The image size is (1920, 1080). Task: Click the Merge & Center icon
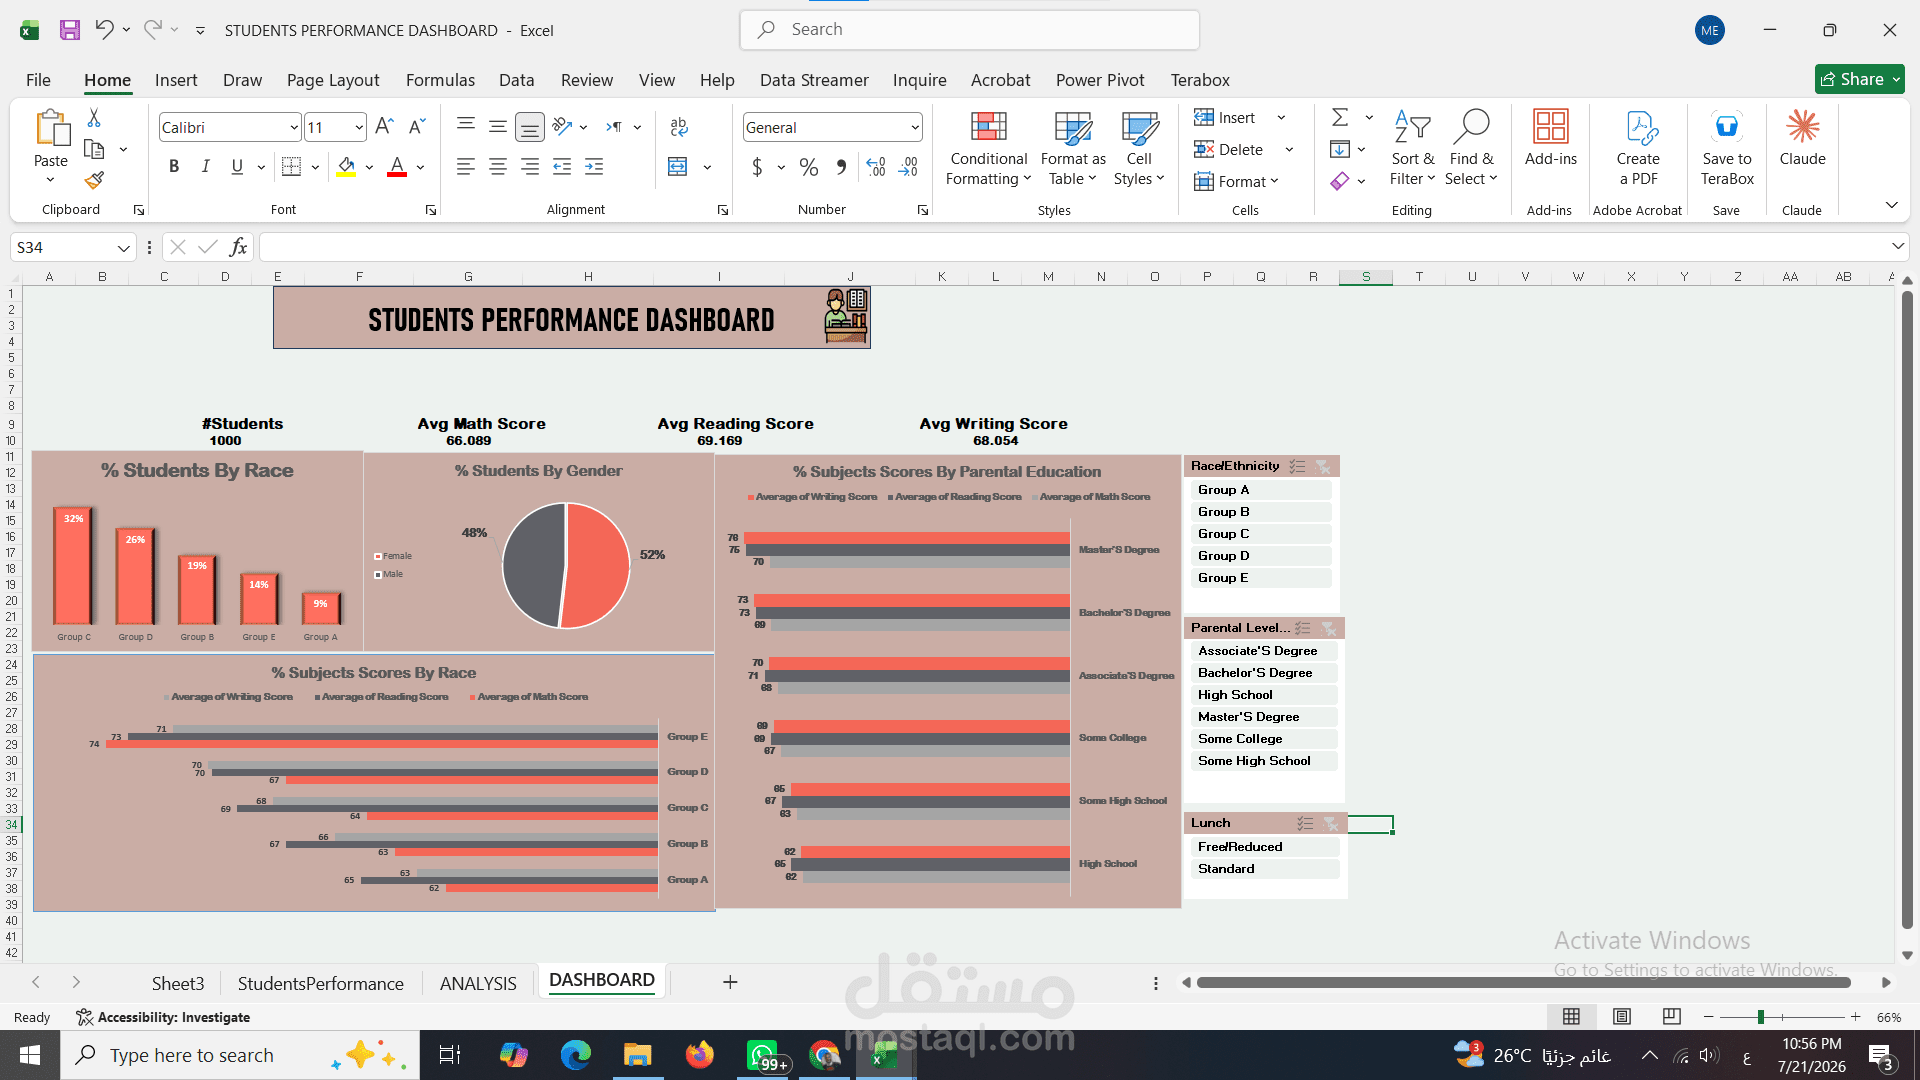[678, 167]
